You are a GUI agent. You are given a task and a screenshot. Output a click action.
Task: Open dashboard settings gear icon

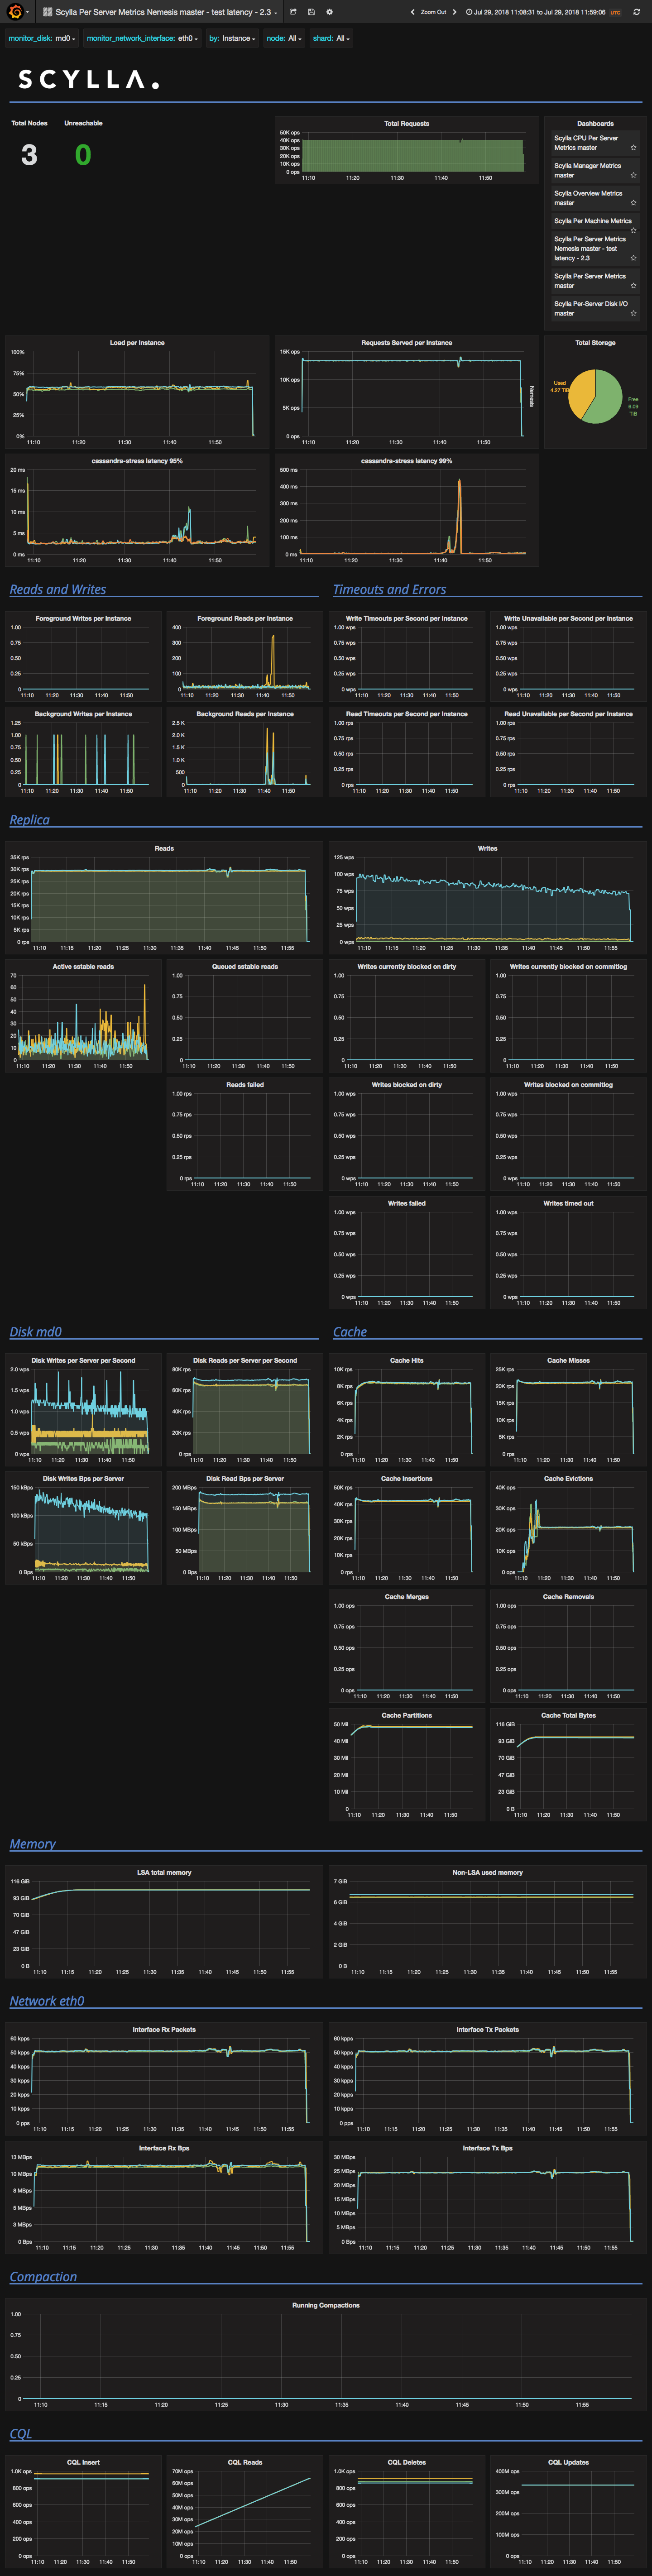tap(329, 12)
